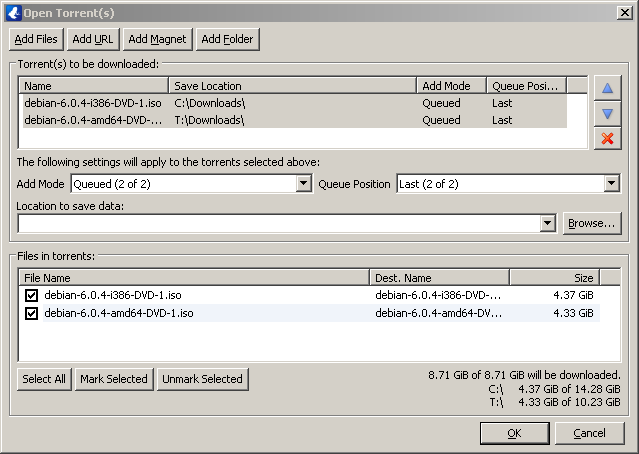
Task: Remove torrent using the red X icon
Action: (x=607, y=138)
